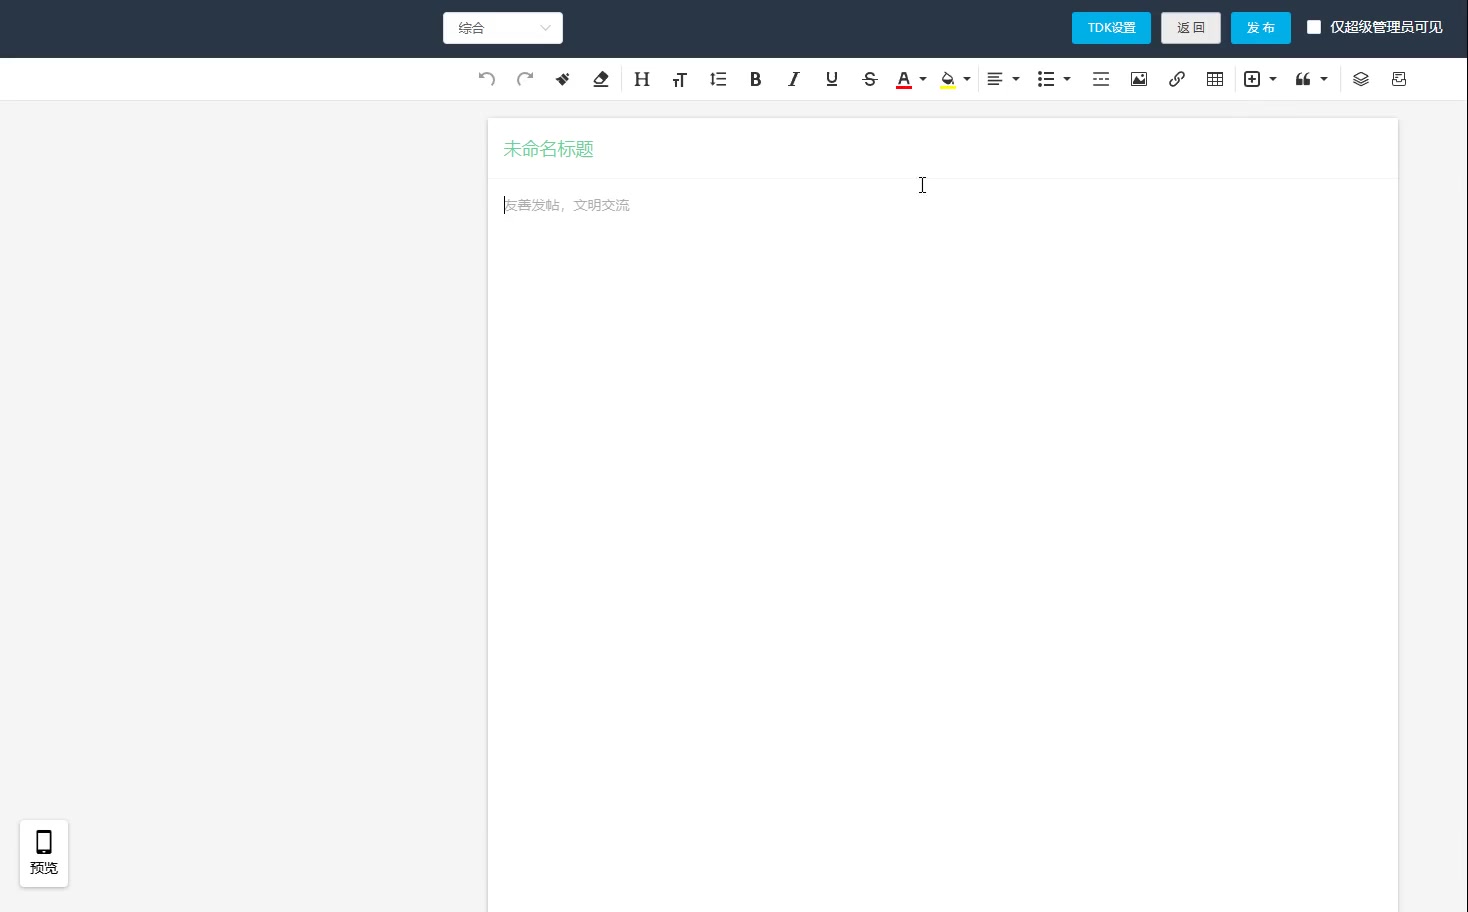The width and height of the screenshot is (1468, 912).
Task: Apply italic formatting
Action: 794,79
